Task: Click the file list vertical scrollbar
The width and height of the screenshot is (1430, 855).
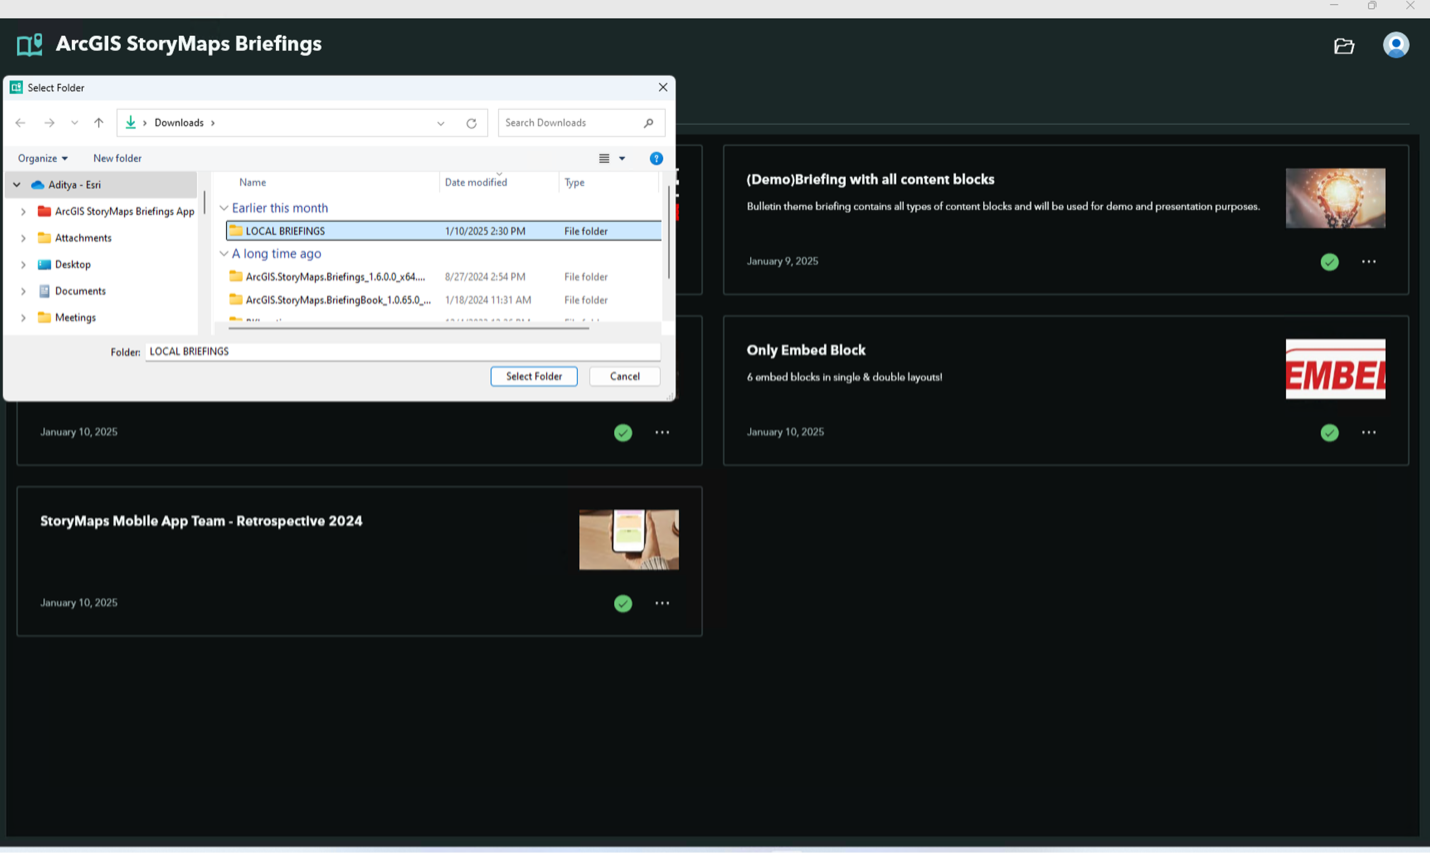Action: (668, 230)
